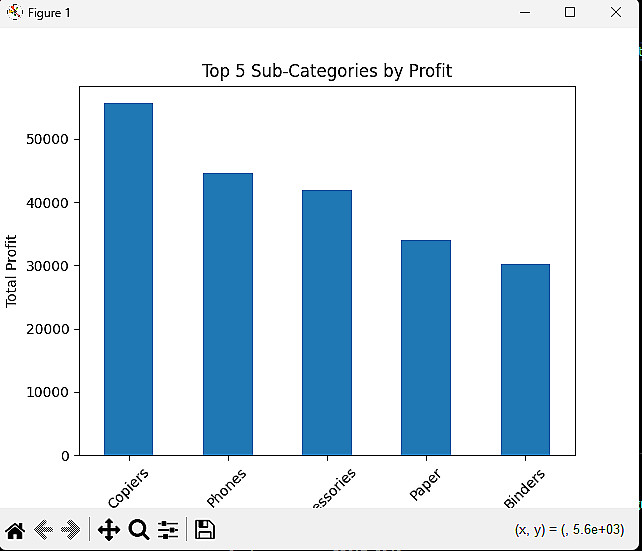Viewport: 642px width, 551px height.
Task: Open Configure subplots sliders icon
Action: [168, 530]
